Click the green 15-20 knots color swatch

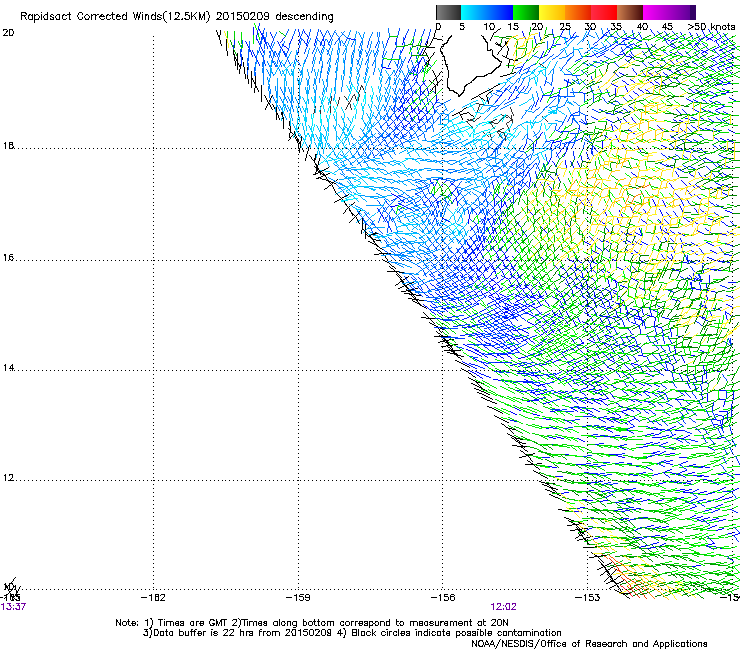tap(526, 12)
